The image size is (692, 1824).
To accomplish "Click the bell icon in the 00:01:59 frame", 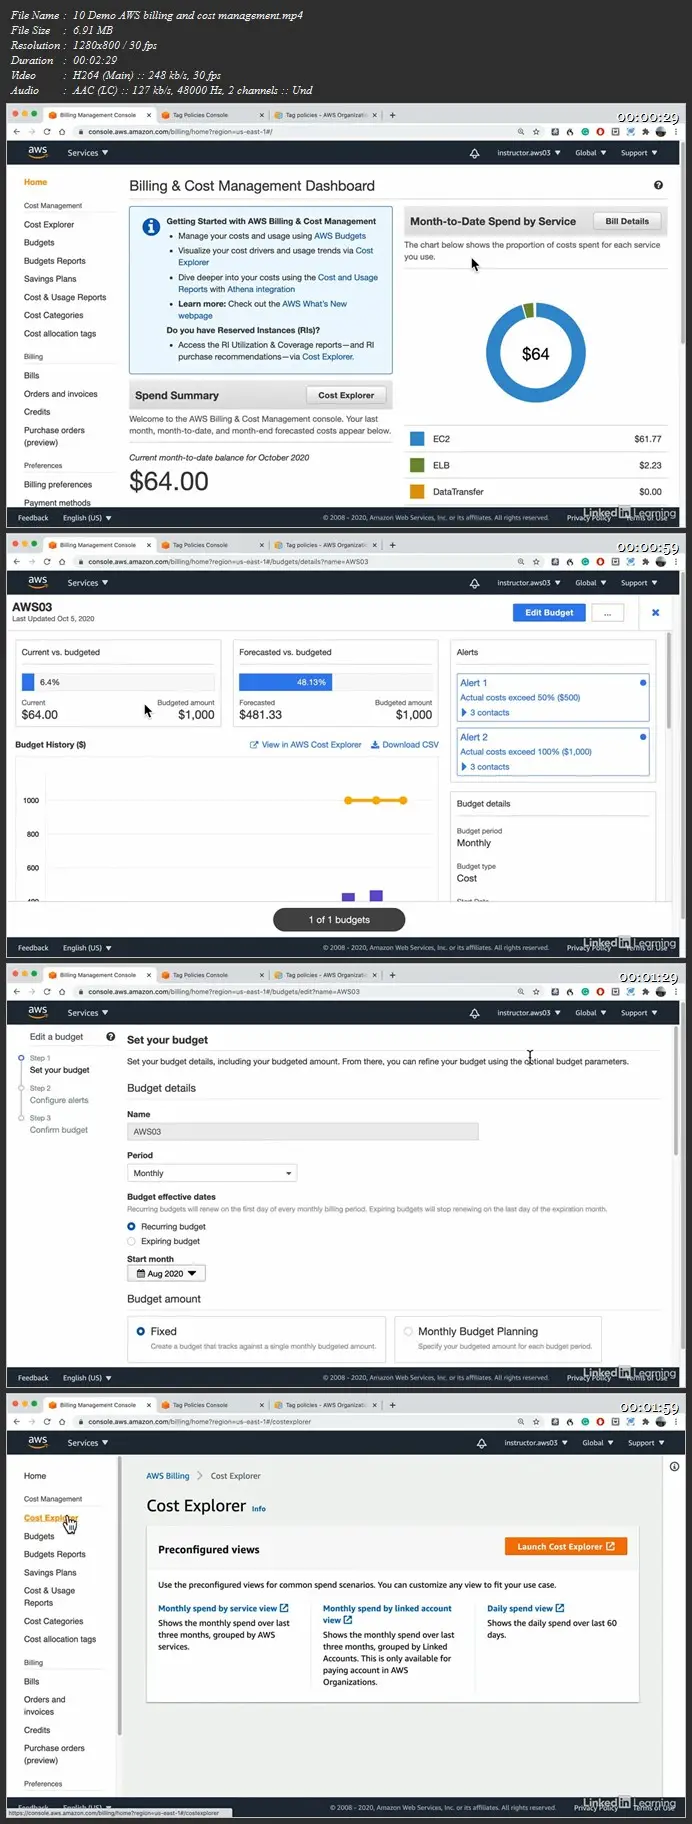I will 481,1443.
